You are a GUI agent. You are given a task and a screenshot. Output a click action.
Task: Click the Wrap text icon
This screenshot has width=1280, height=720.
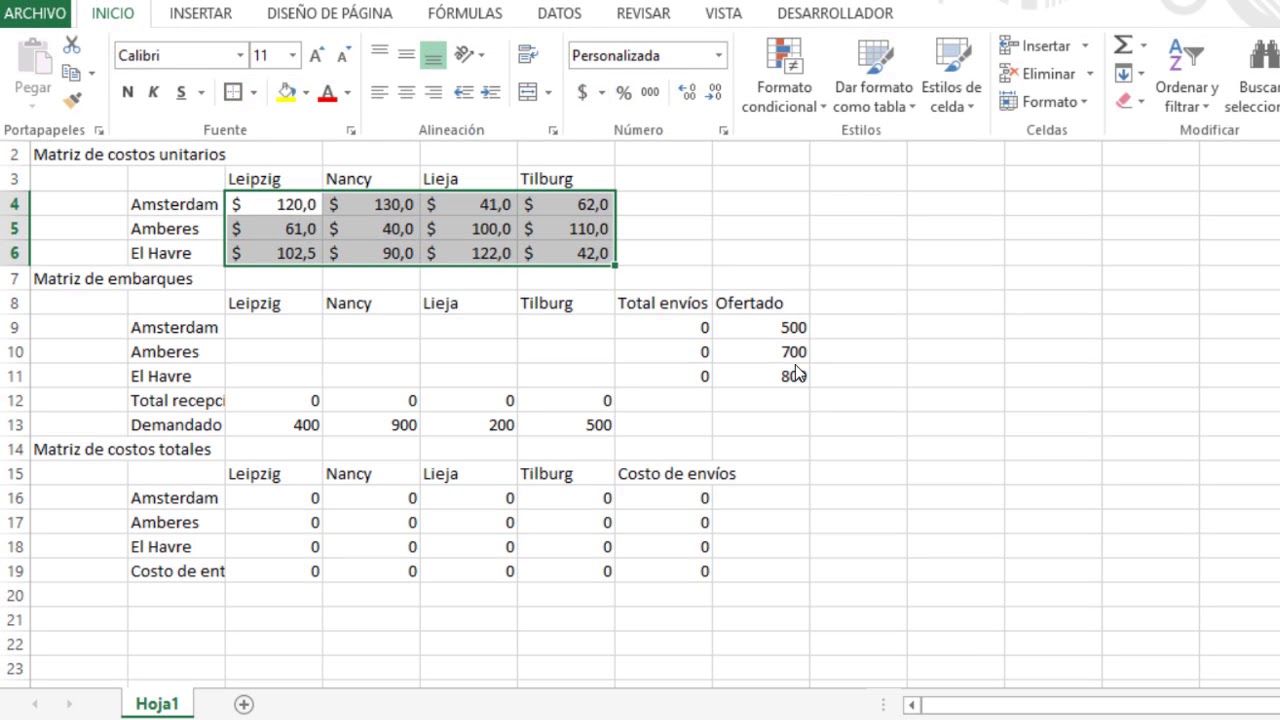click(x=528, y=55)
